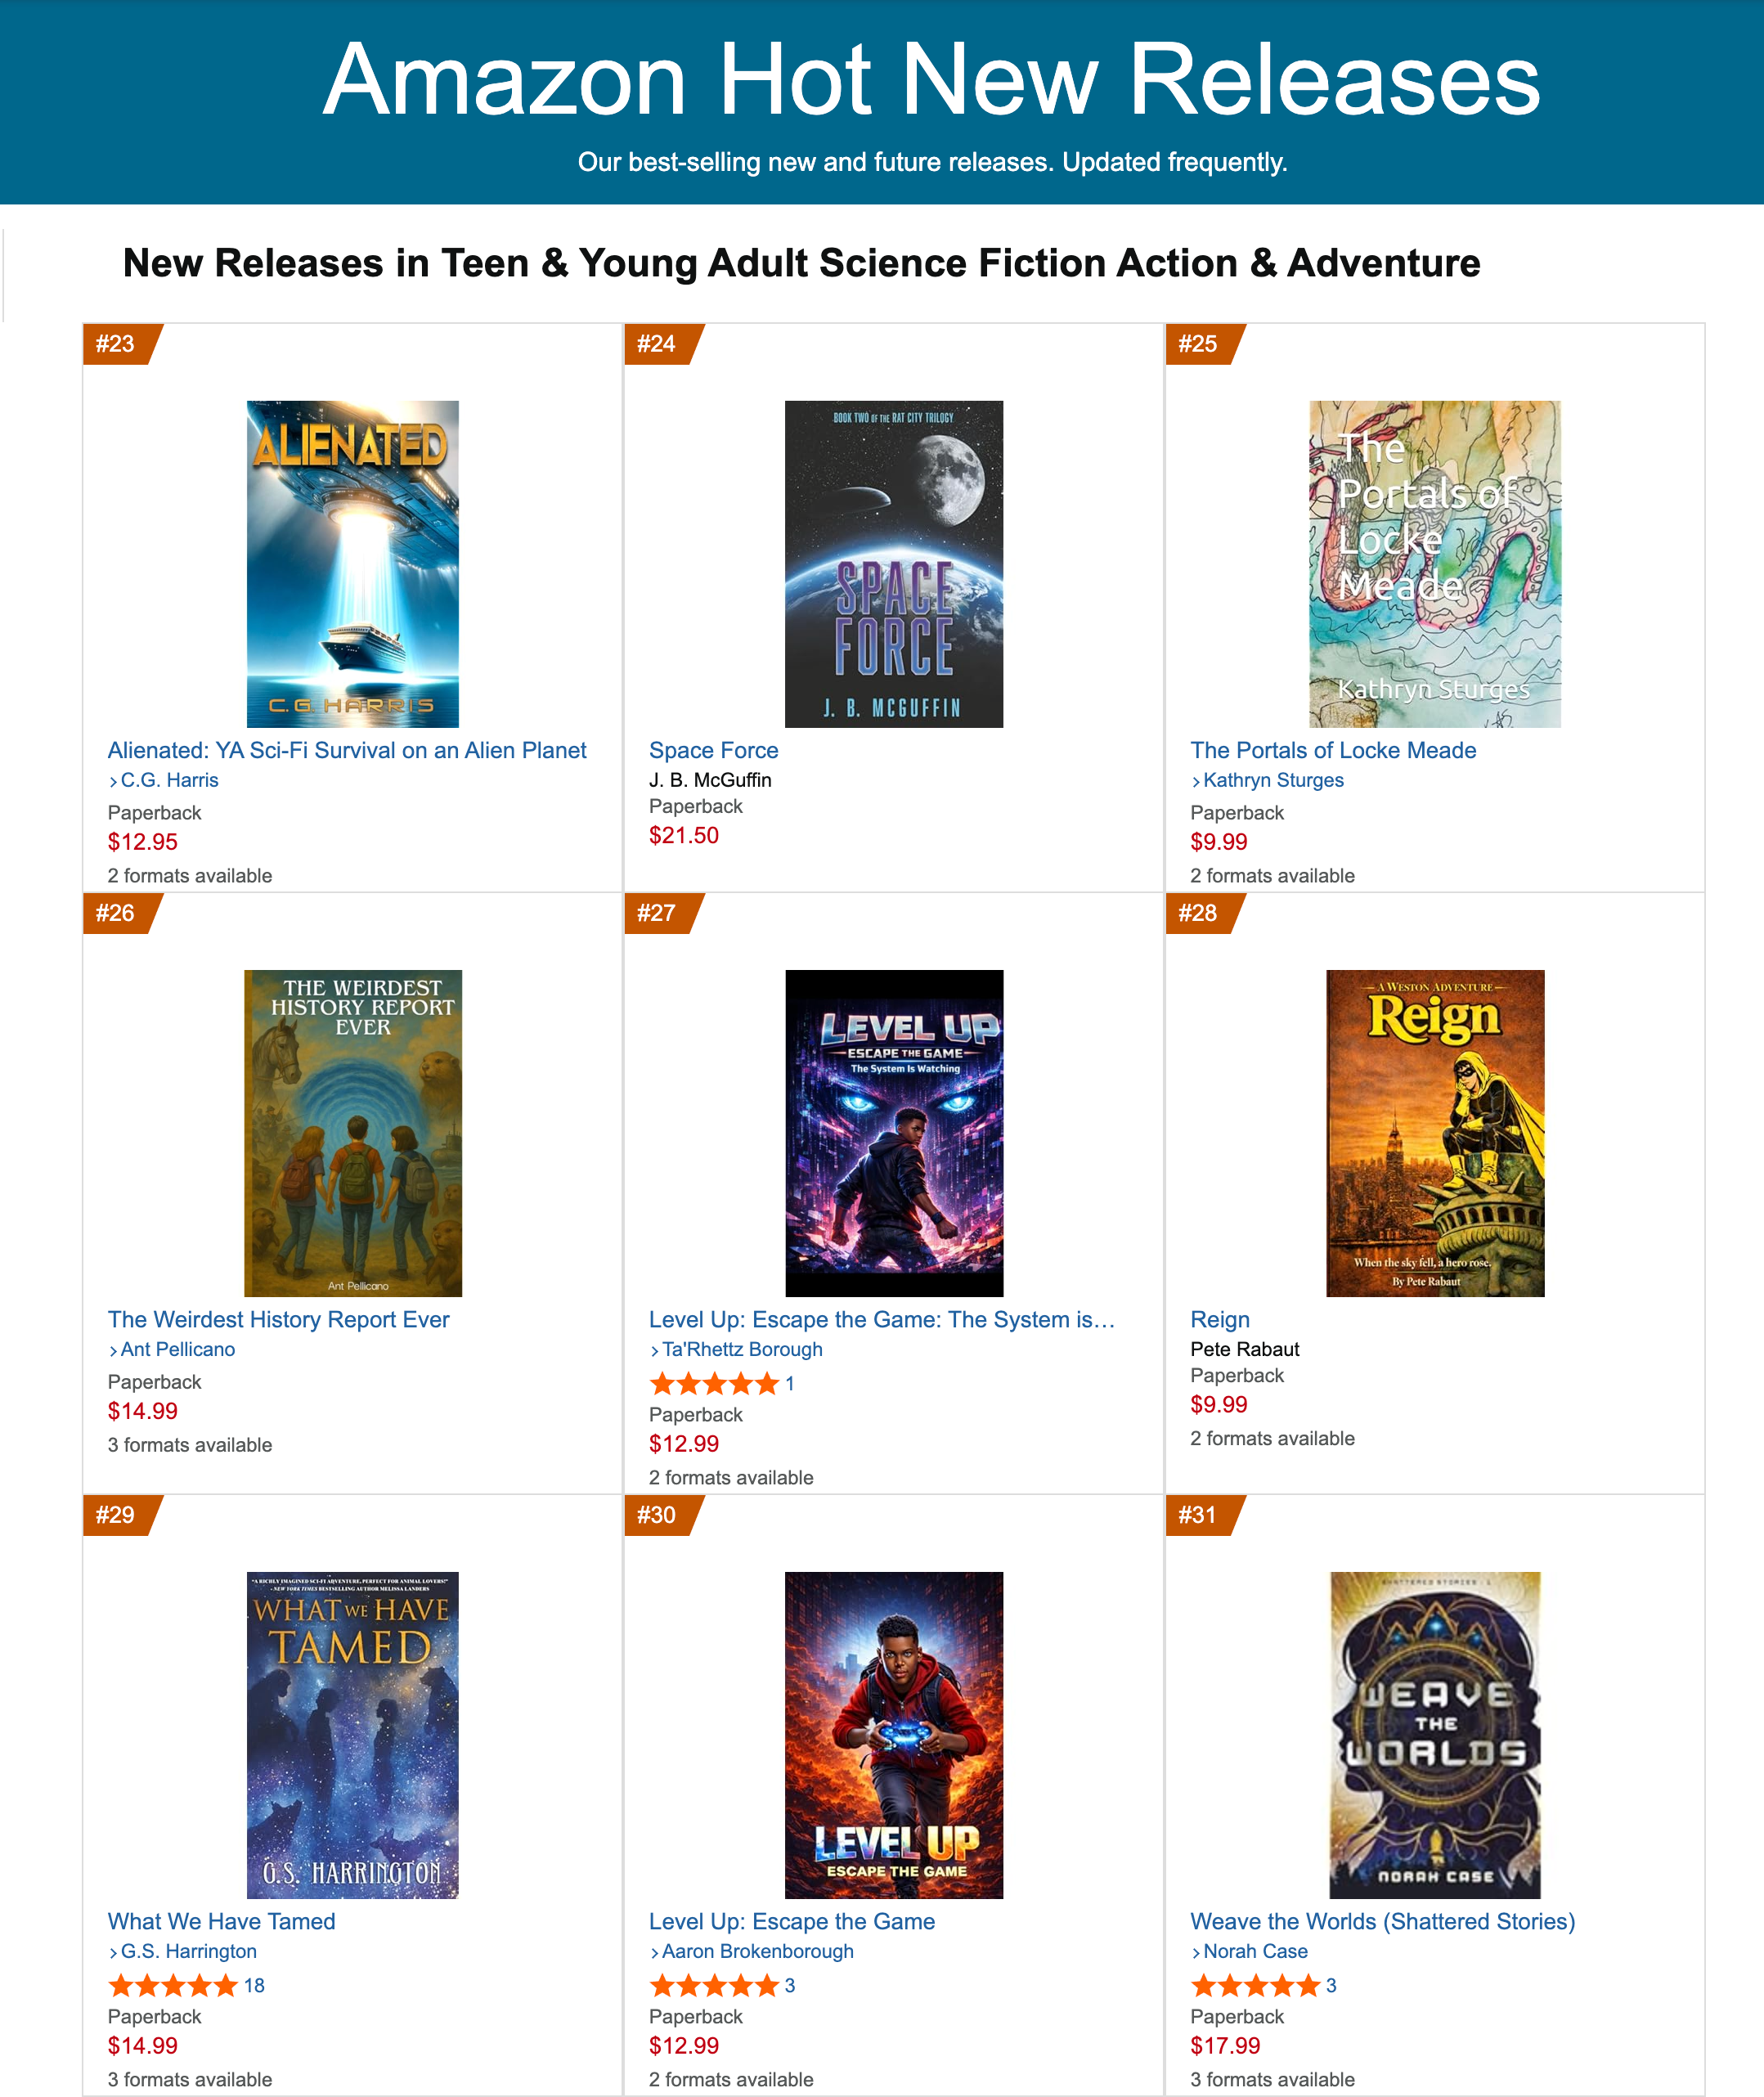Open Norah Case author page

coord(1255,1951)
